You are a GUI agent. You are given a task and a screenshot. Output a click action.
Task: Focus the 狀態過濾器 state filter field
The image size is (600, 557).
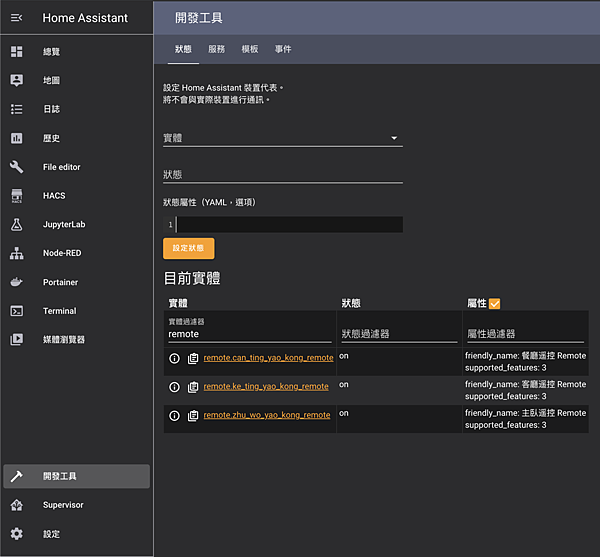(399, 334)
